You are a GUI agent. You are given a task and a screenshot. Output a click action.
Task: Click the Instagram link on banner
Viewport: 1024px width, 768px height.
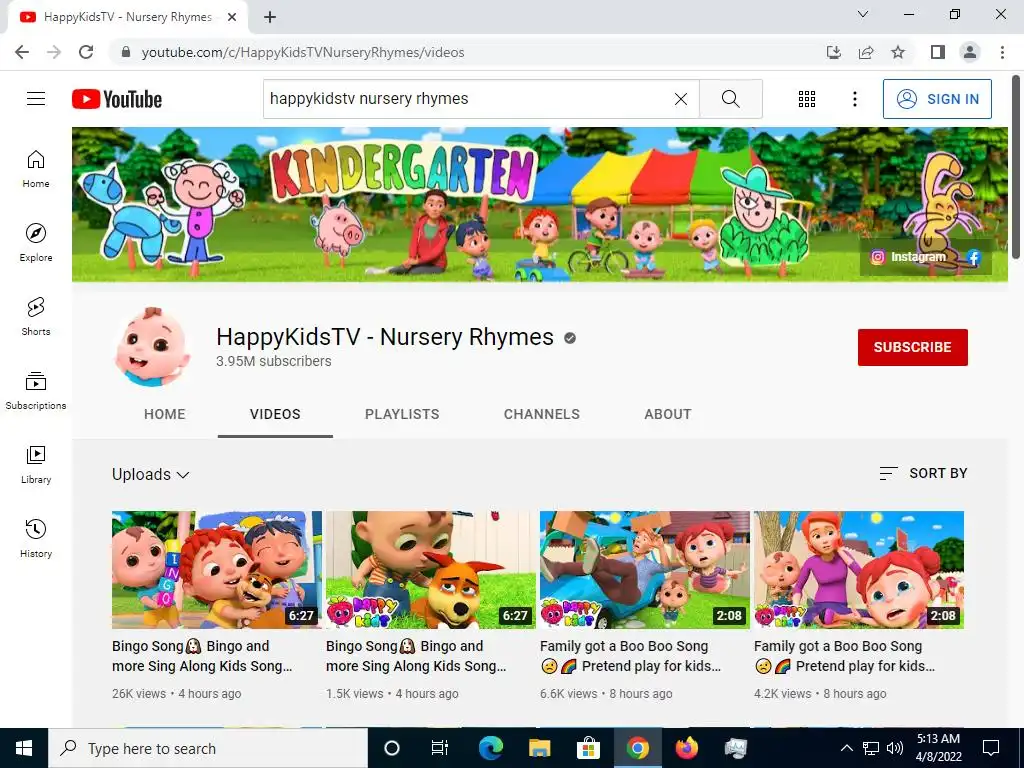(x=908, y=257)
